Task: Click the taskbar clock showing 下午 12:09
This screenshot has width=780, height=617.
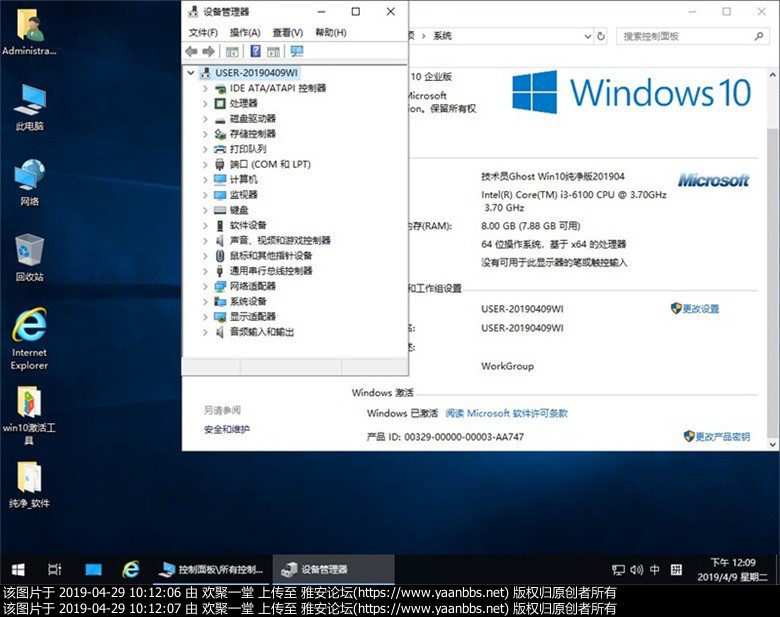Action: click(x=732, y=570)
